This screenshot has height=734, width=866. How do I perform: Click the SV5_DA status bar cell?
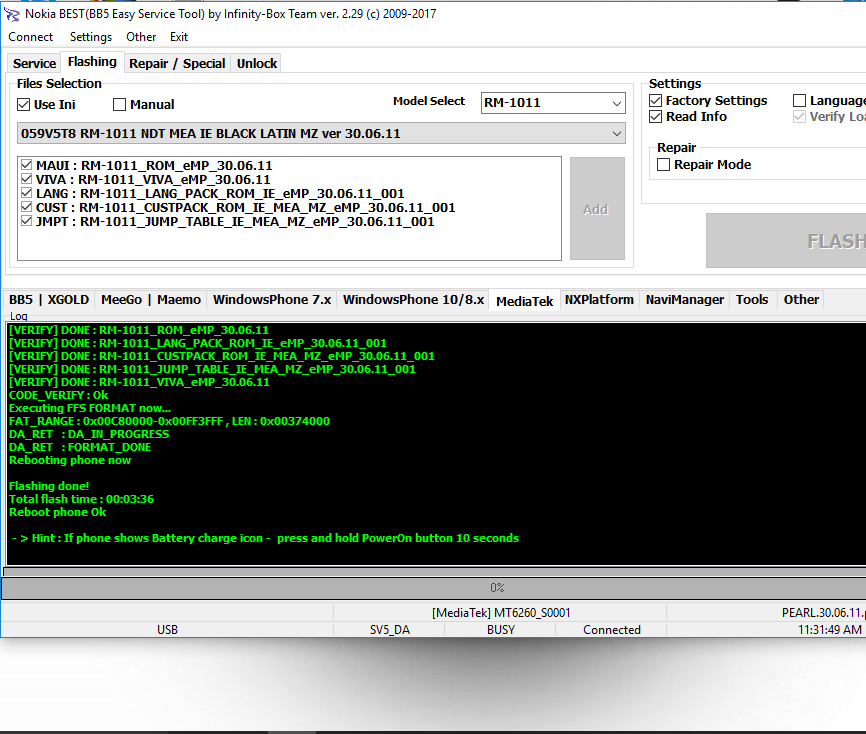pos(389,630)
